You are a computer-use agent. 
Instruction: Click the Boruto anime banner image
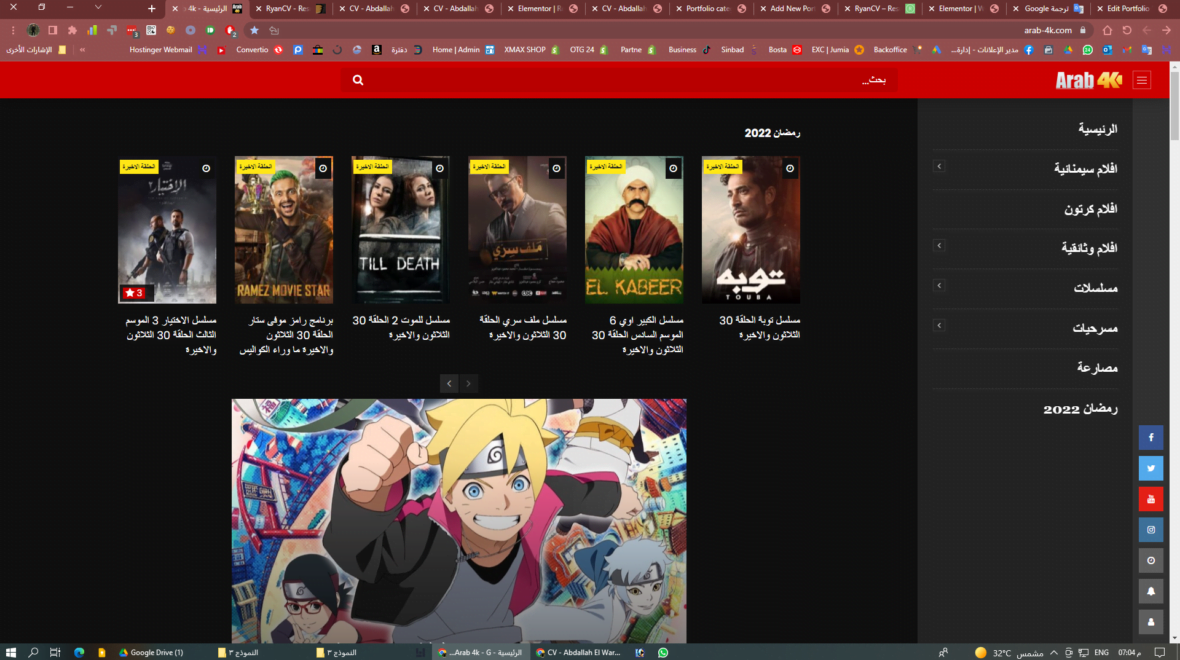(458, 520)
